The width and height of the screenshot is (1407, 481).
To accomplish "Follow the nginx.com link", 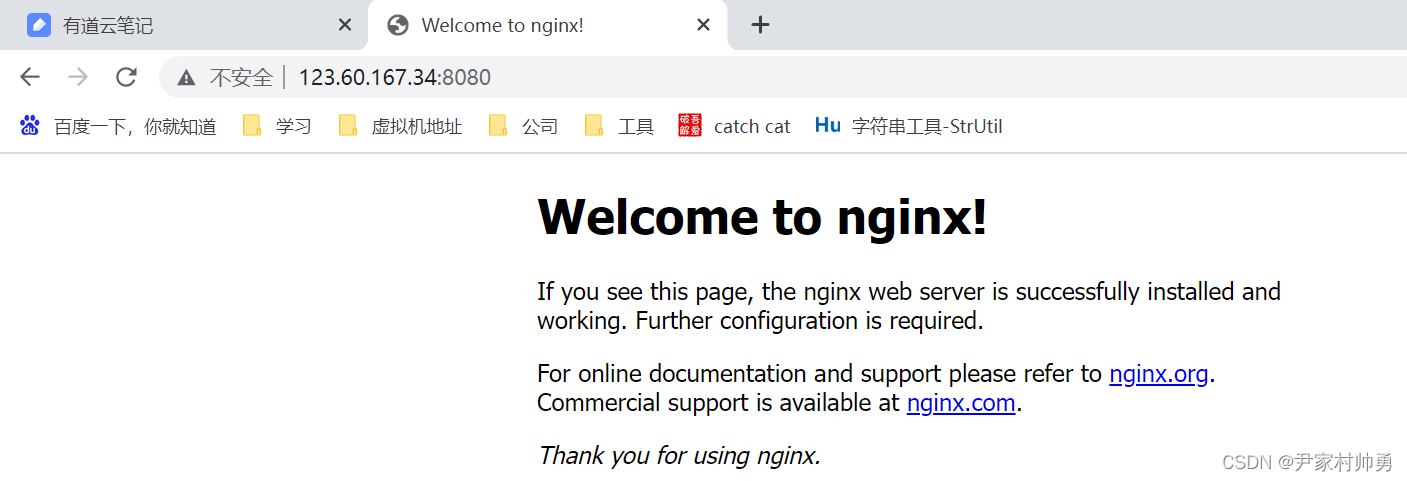I will tap(961, 403).
